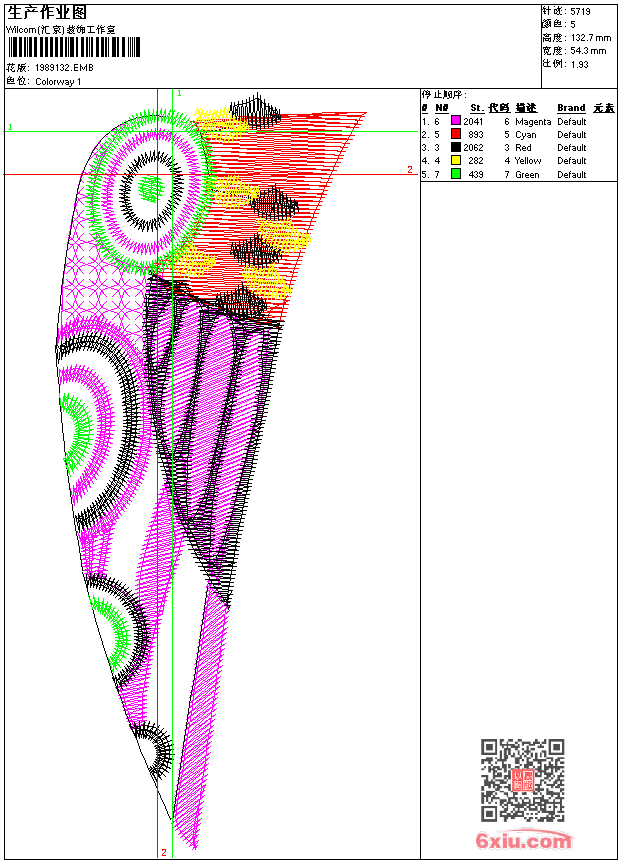Viewport: 620px width, 860px height.
Task: Click the N# column header
Action: 442,108
